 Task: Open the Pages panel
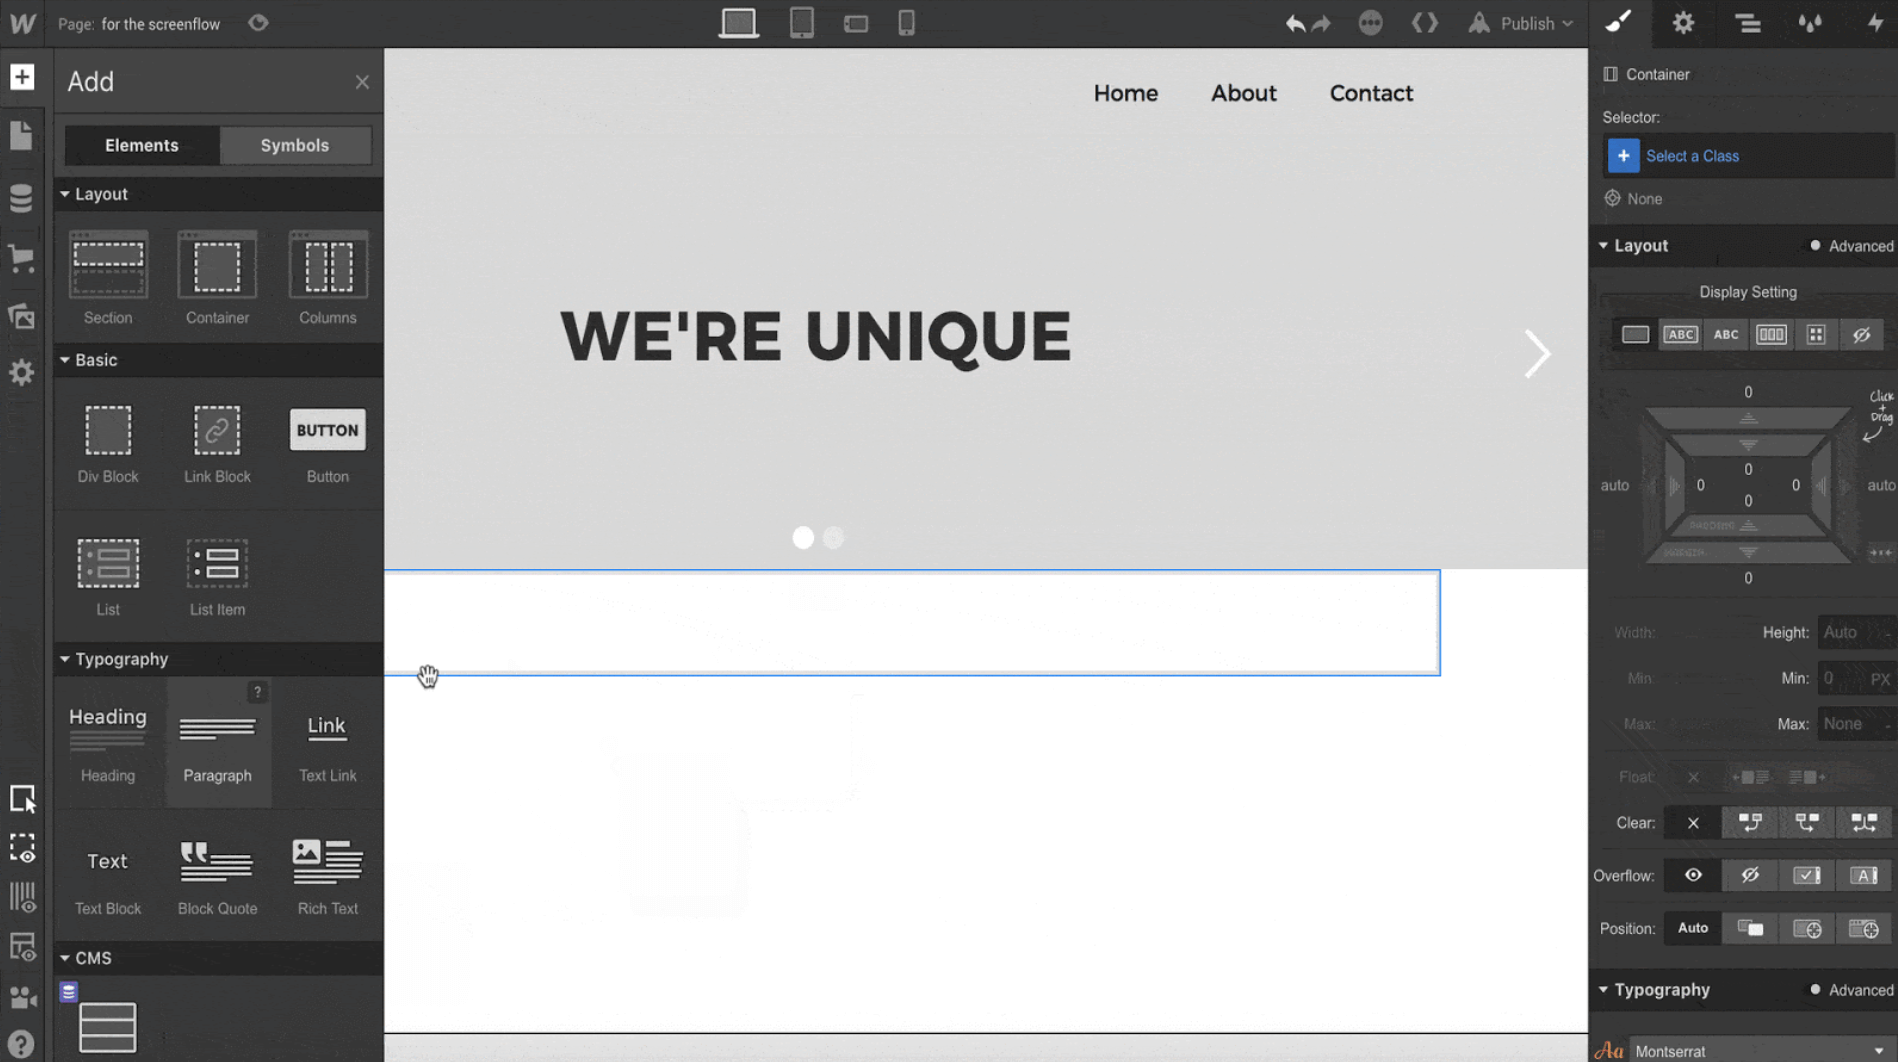(x=22, y=135)
